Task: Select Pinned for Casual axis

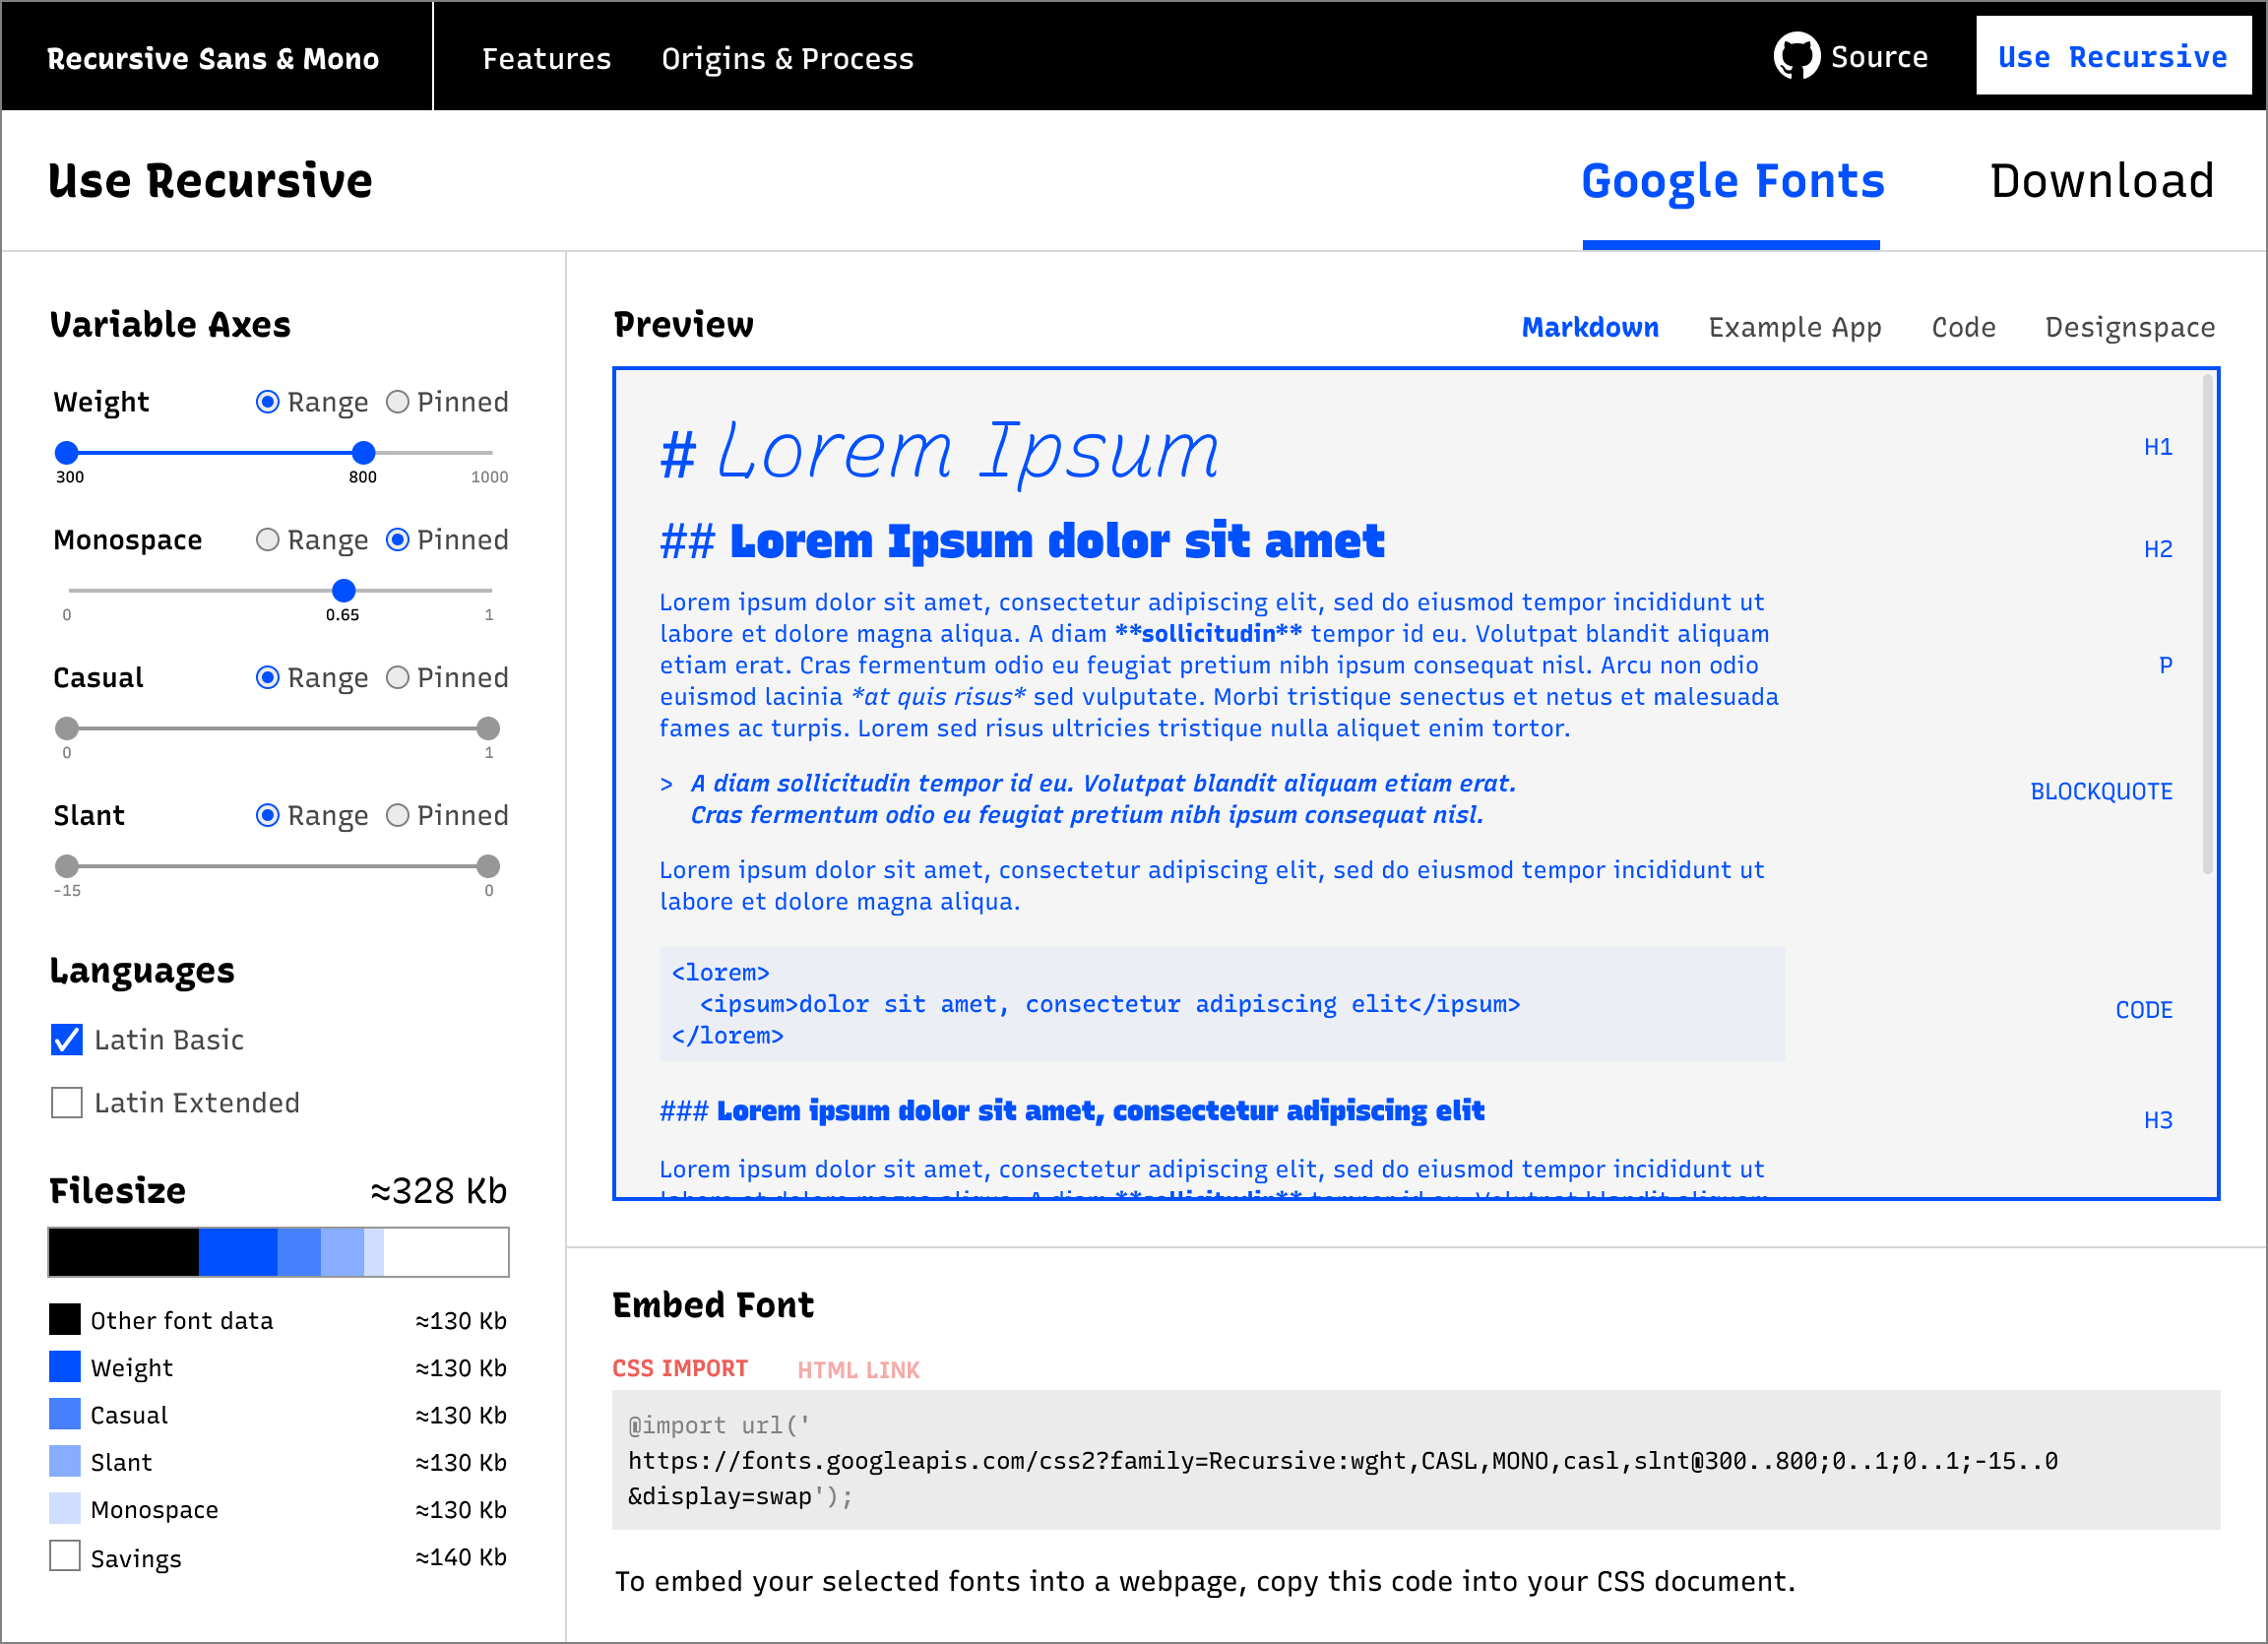Action: click(x=398, y=678)
